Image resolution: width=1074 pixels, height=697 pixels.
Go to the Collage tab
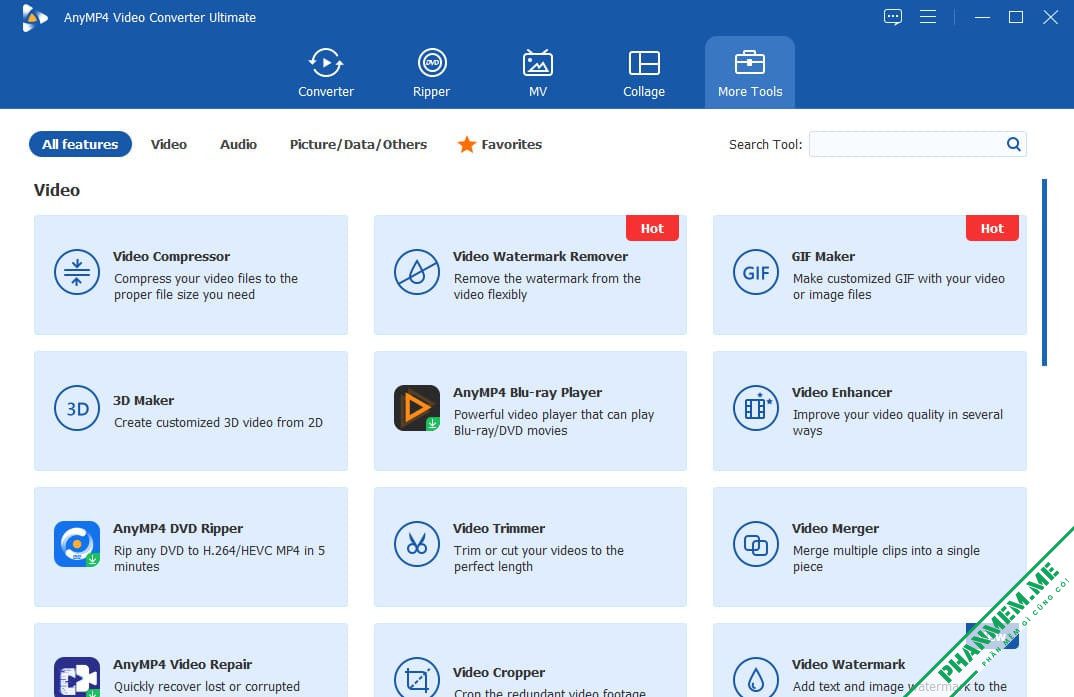click(644, 73)
